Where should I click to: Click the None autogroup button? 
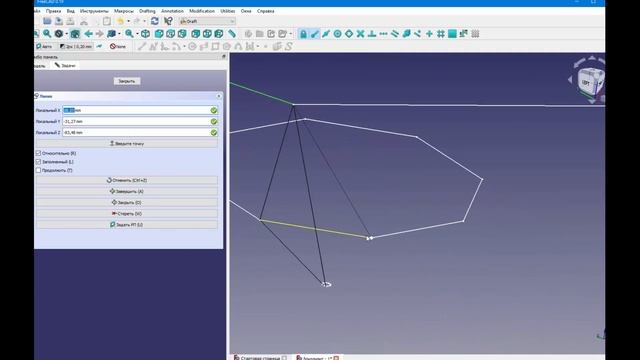click(x=118, y=47)
